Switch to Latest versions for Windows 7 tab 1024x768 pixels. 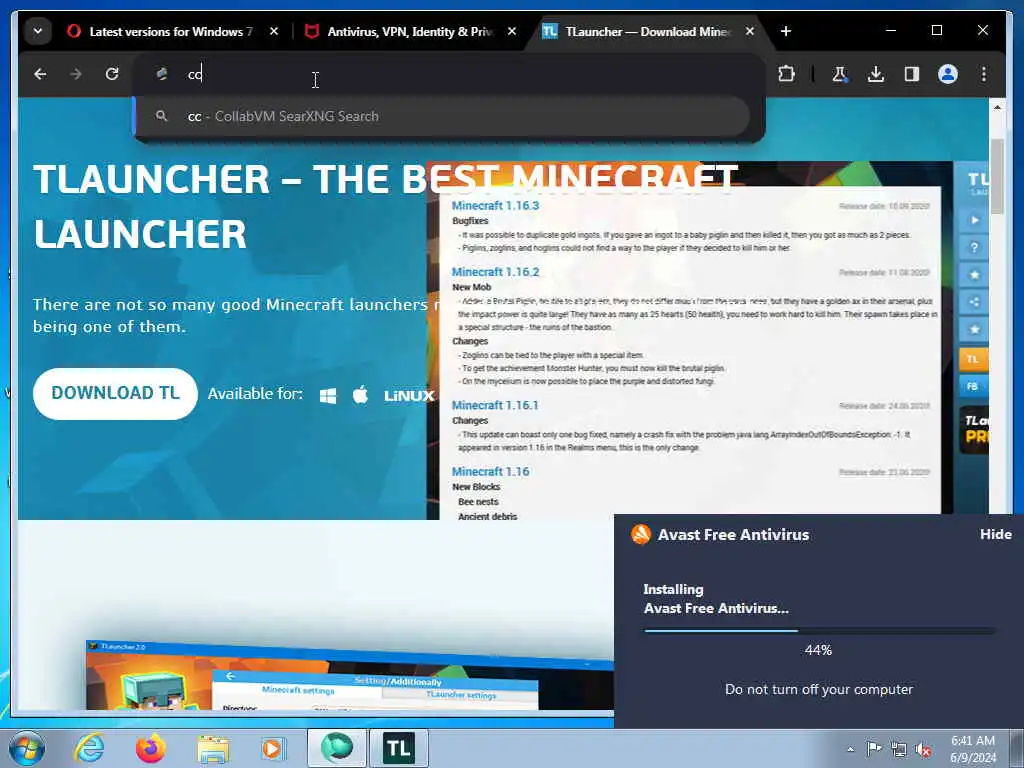click(x=172, y=31)
